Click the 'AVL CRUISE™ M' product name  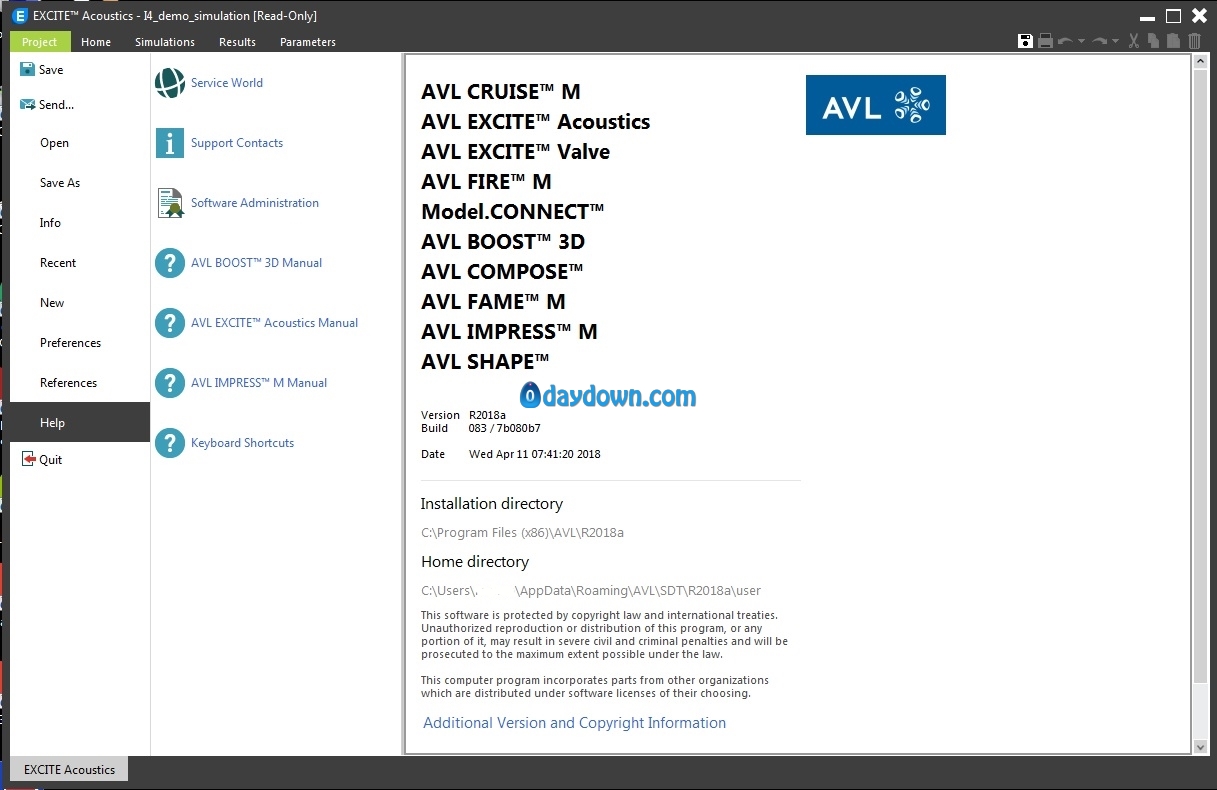[501, 92]
